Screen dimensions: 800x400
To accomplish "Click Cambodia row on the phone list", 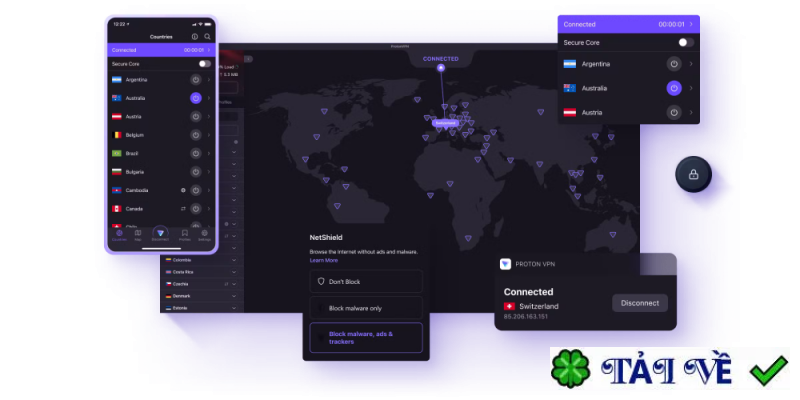I will click(161, 190).
